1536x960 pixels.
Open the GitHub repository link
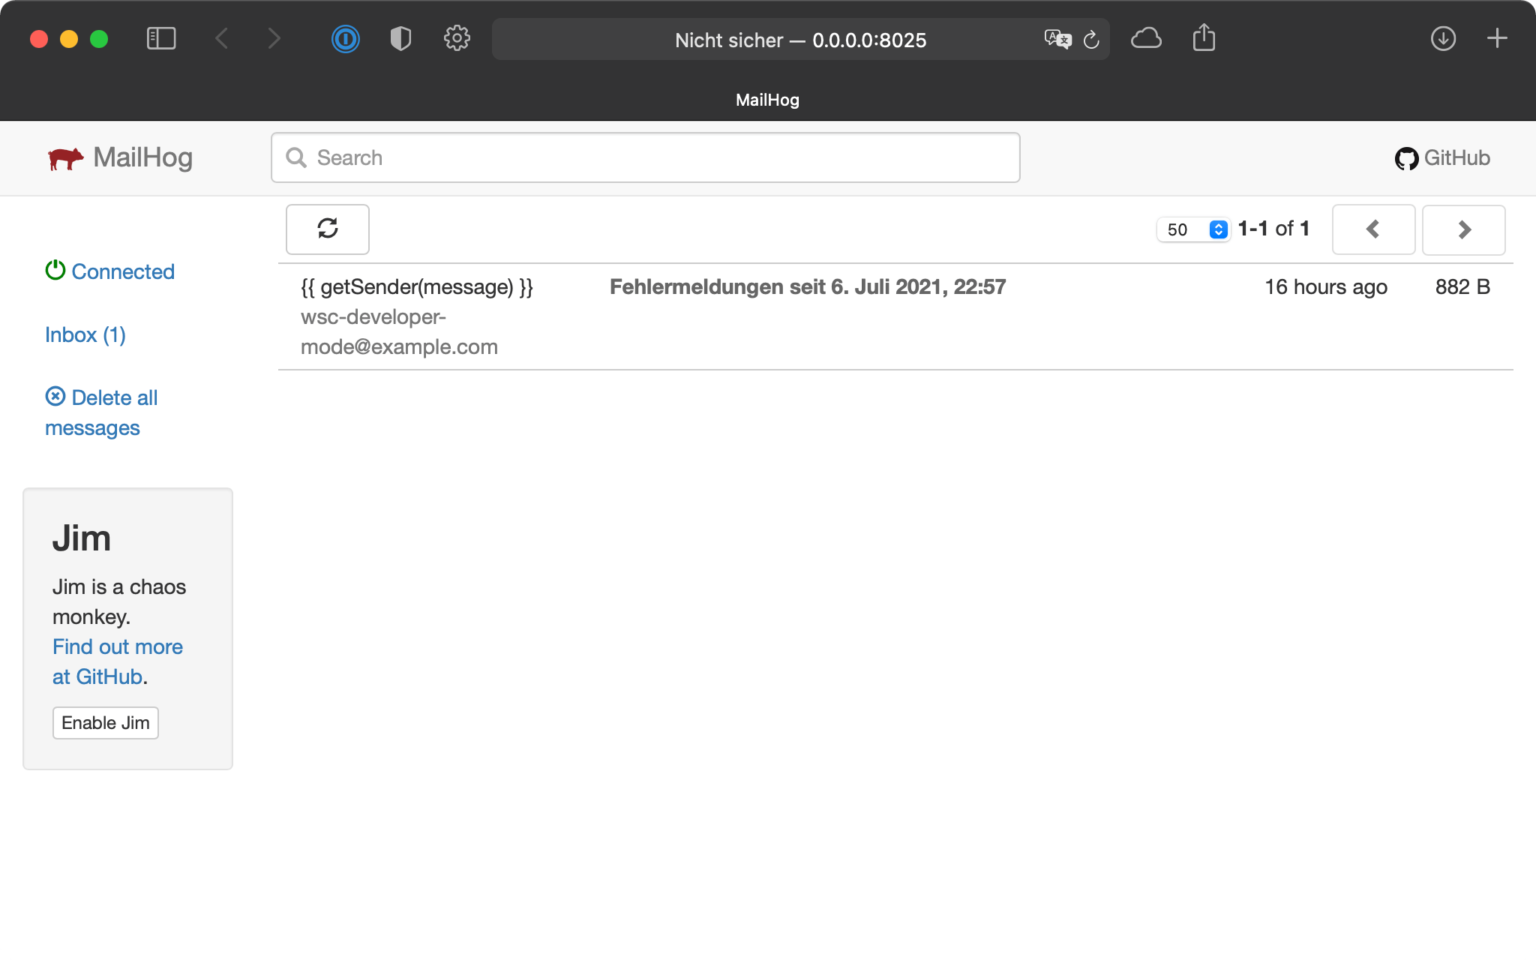[1442, 158]
